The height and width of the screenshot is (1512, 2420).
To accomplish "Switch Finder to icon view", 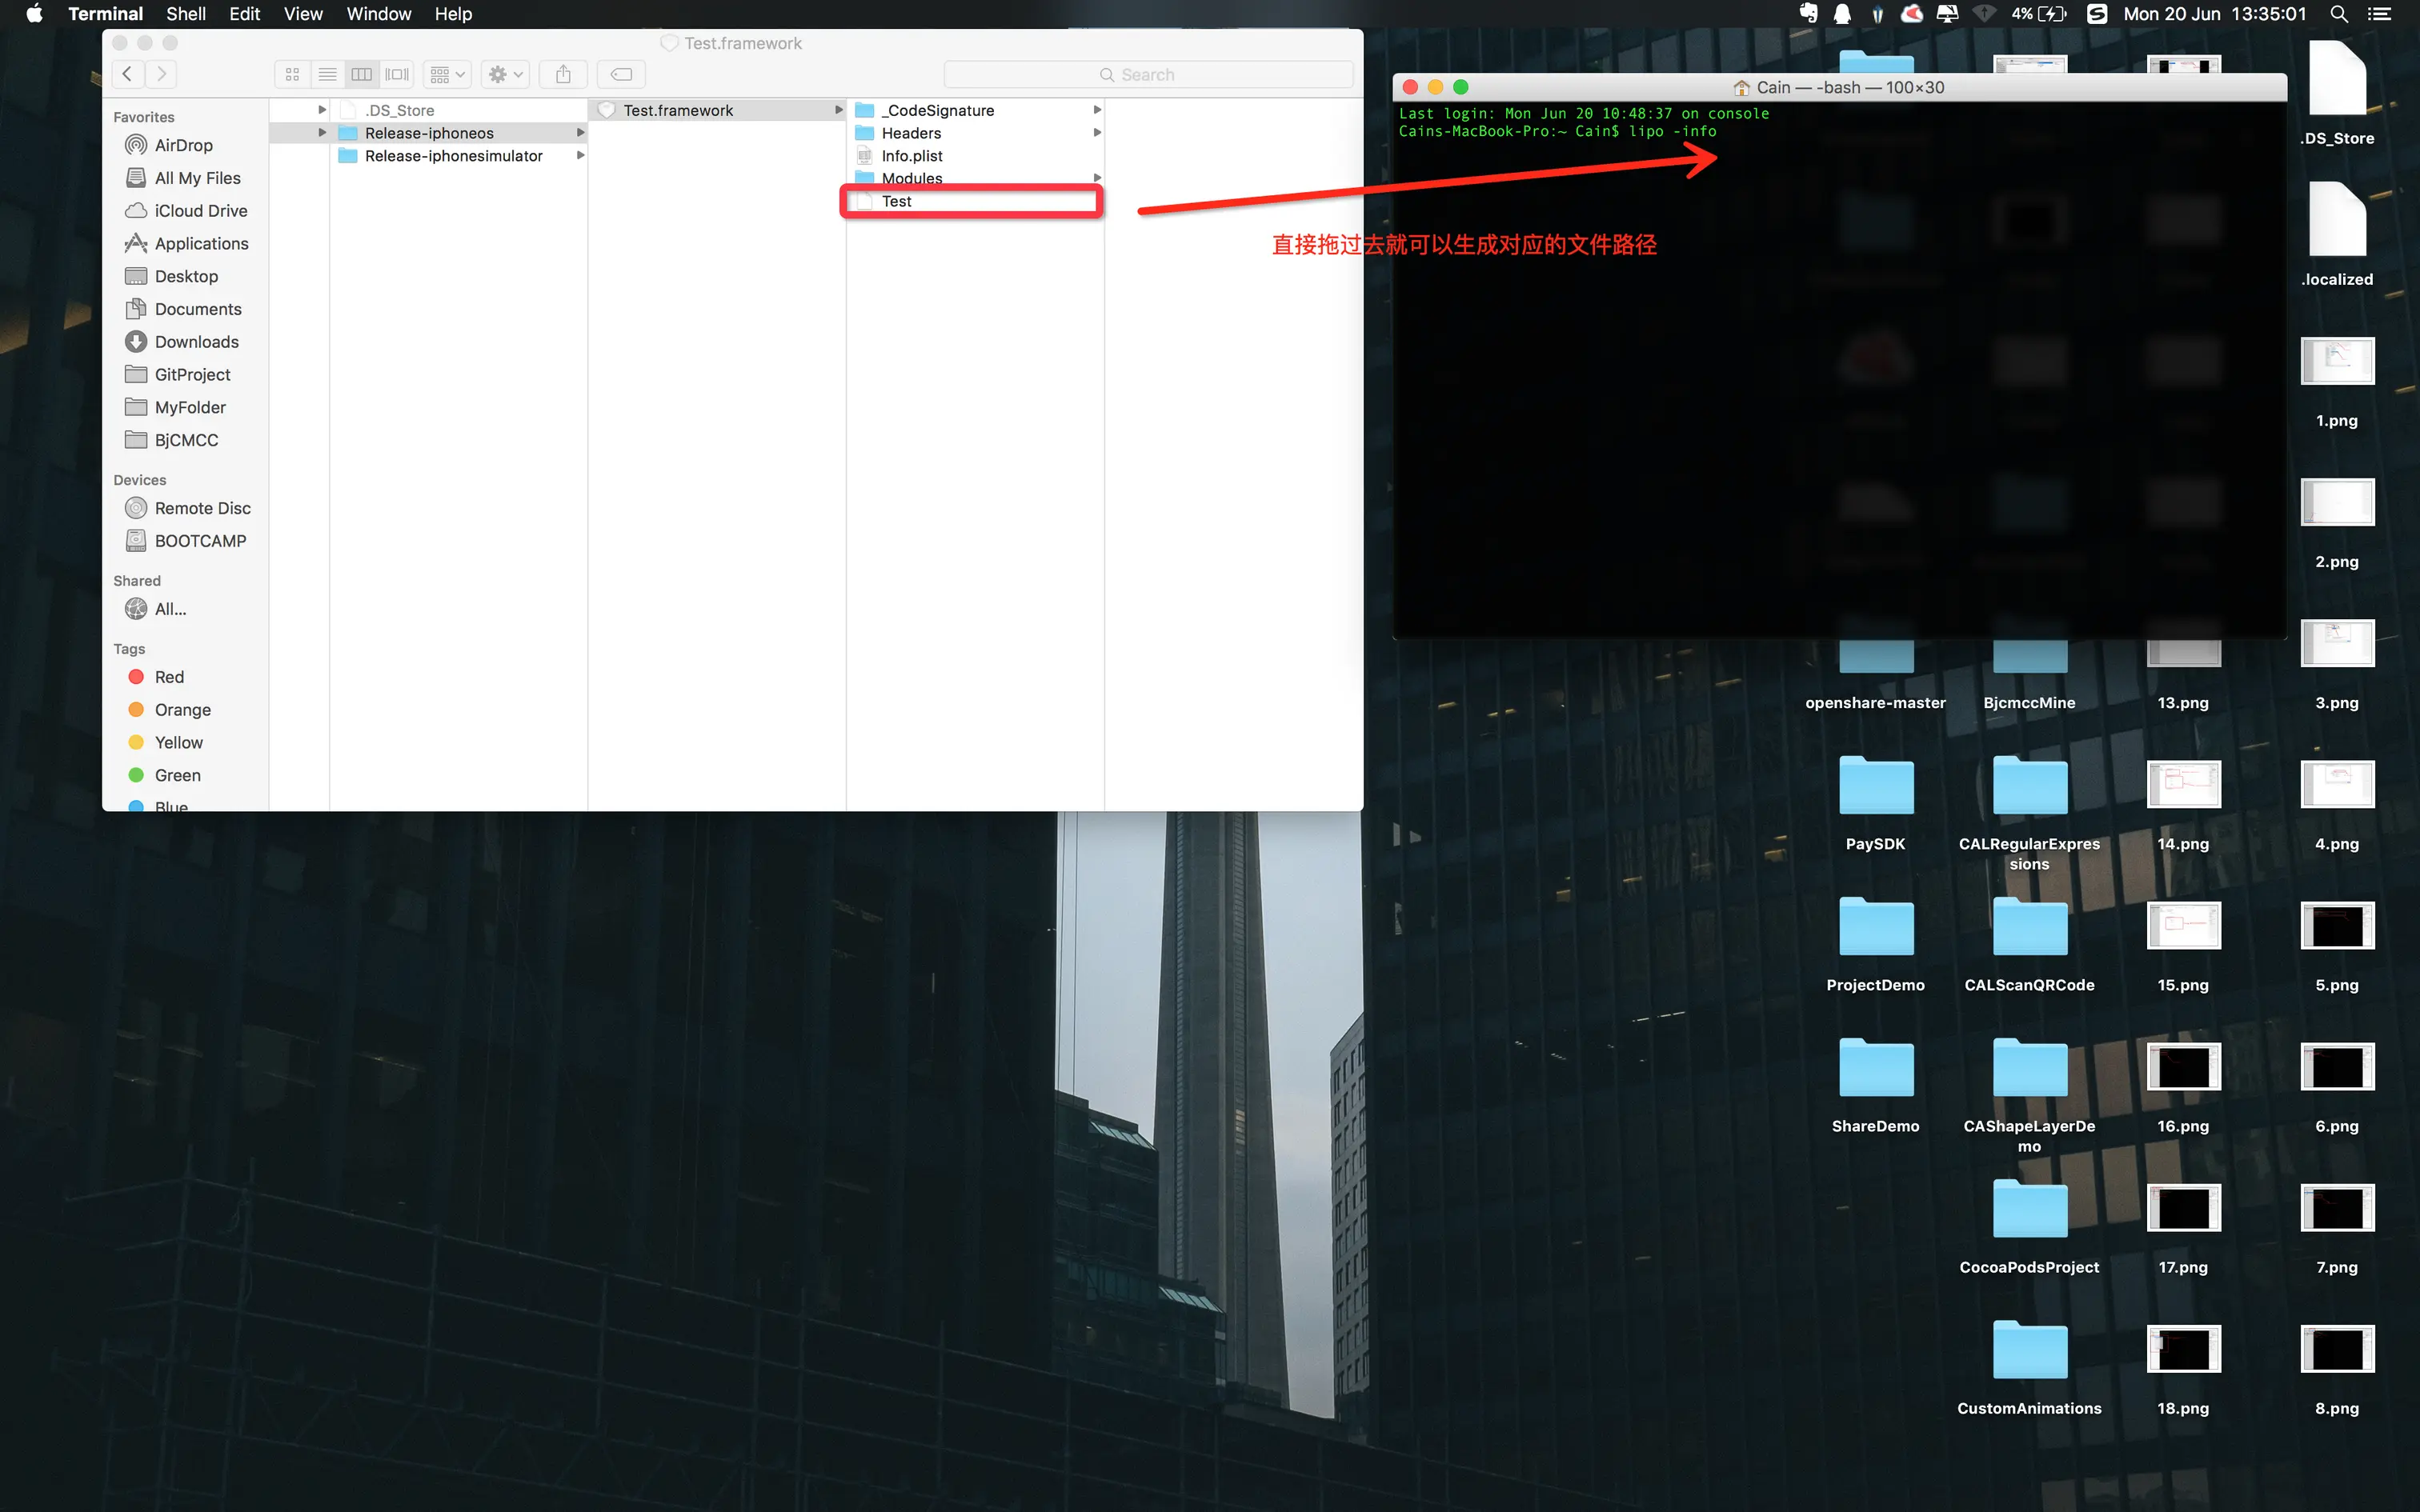I will tap(292, 74).
